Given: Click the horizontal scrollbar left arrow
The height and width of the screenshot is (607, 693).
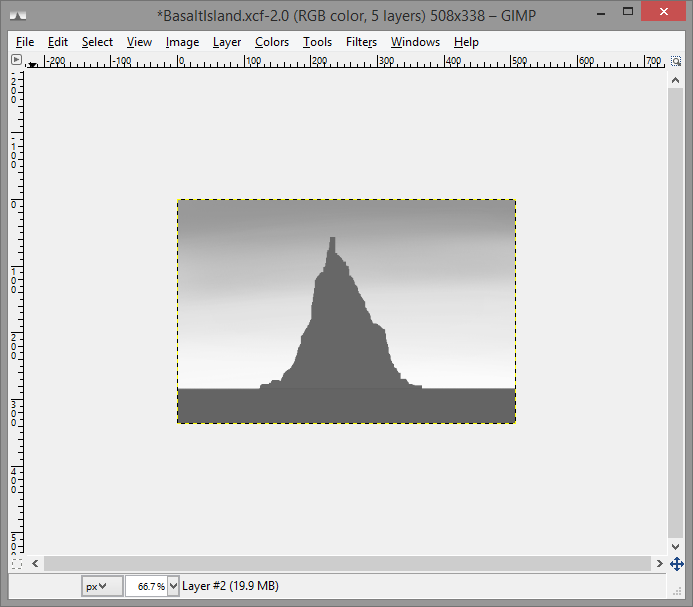Looking at the screenshot, I should pyautogui.click(x=35, y=564).
